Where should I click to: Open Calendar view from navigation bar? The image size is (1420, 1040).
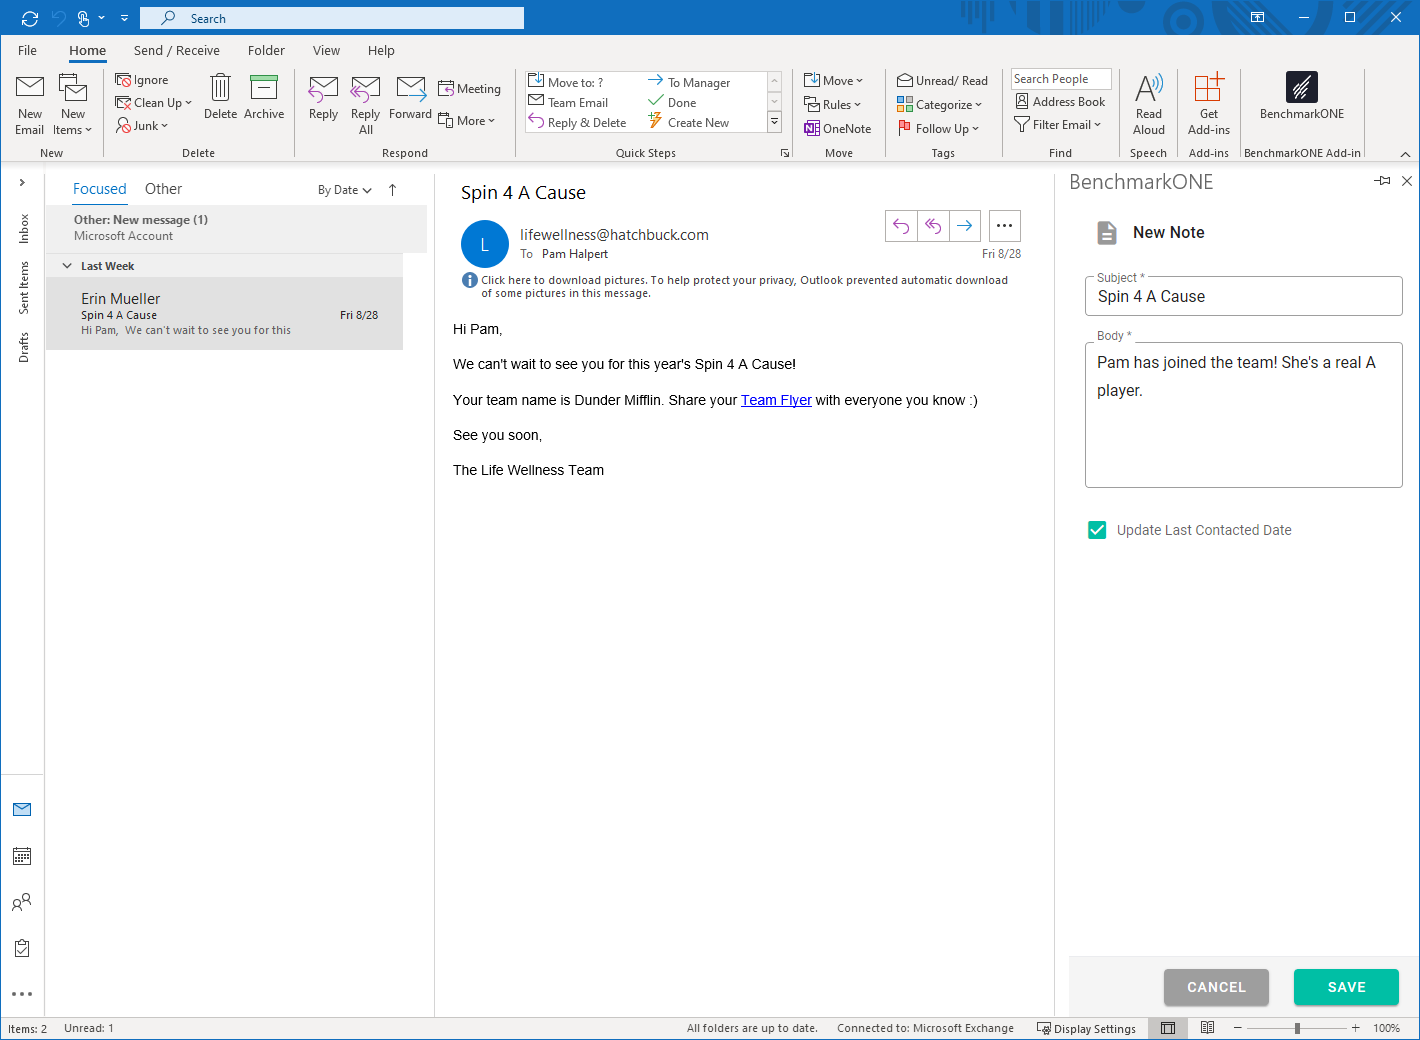point(22,856)
